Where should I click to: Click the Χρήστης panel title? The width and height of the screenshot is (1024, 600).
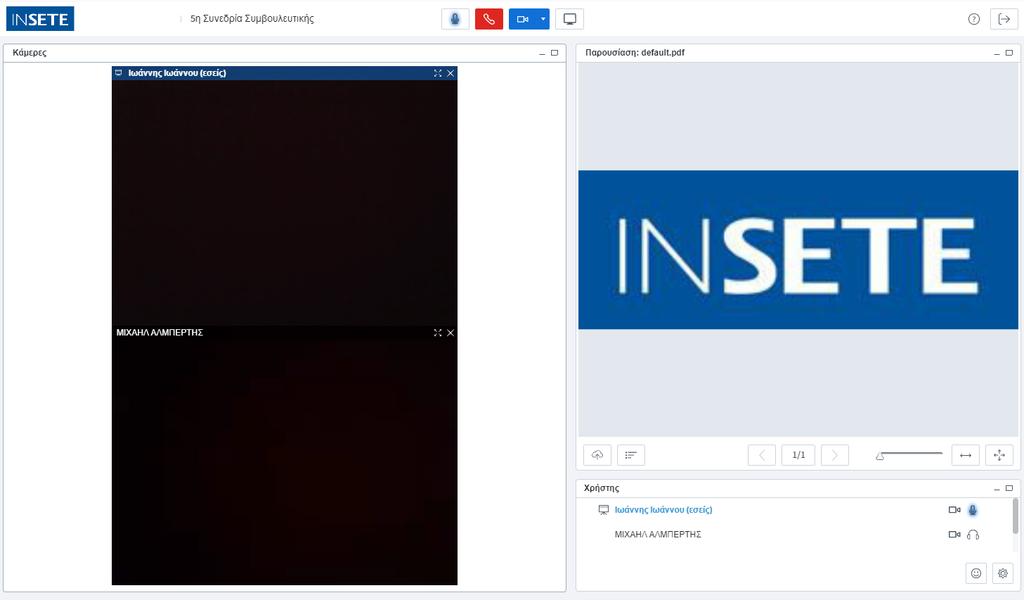click(601, 488)
